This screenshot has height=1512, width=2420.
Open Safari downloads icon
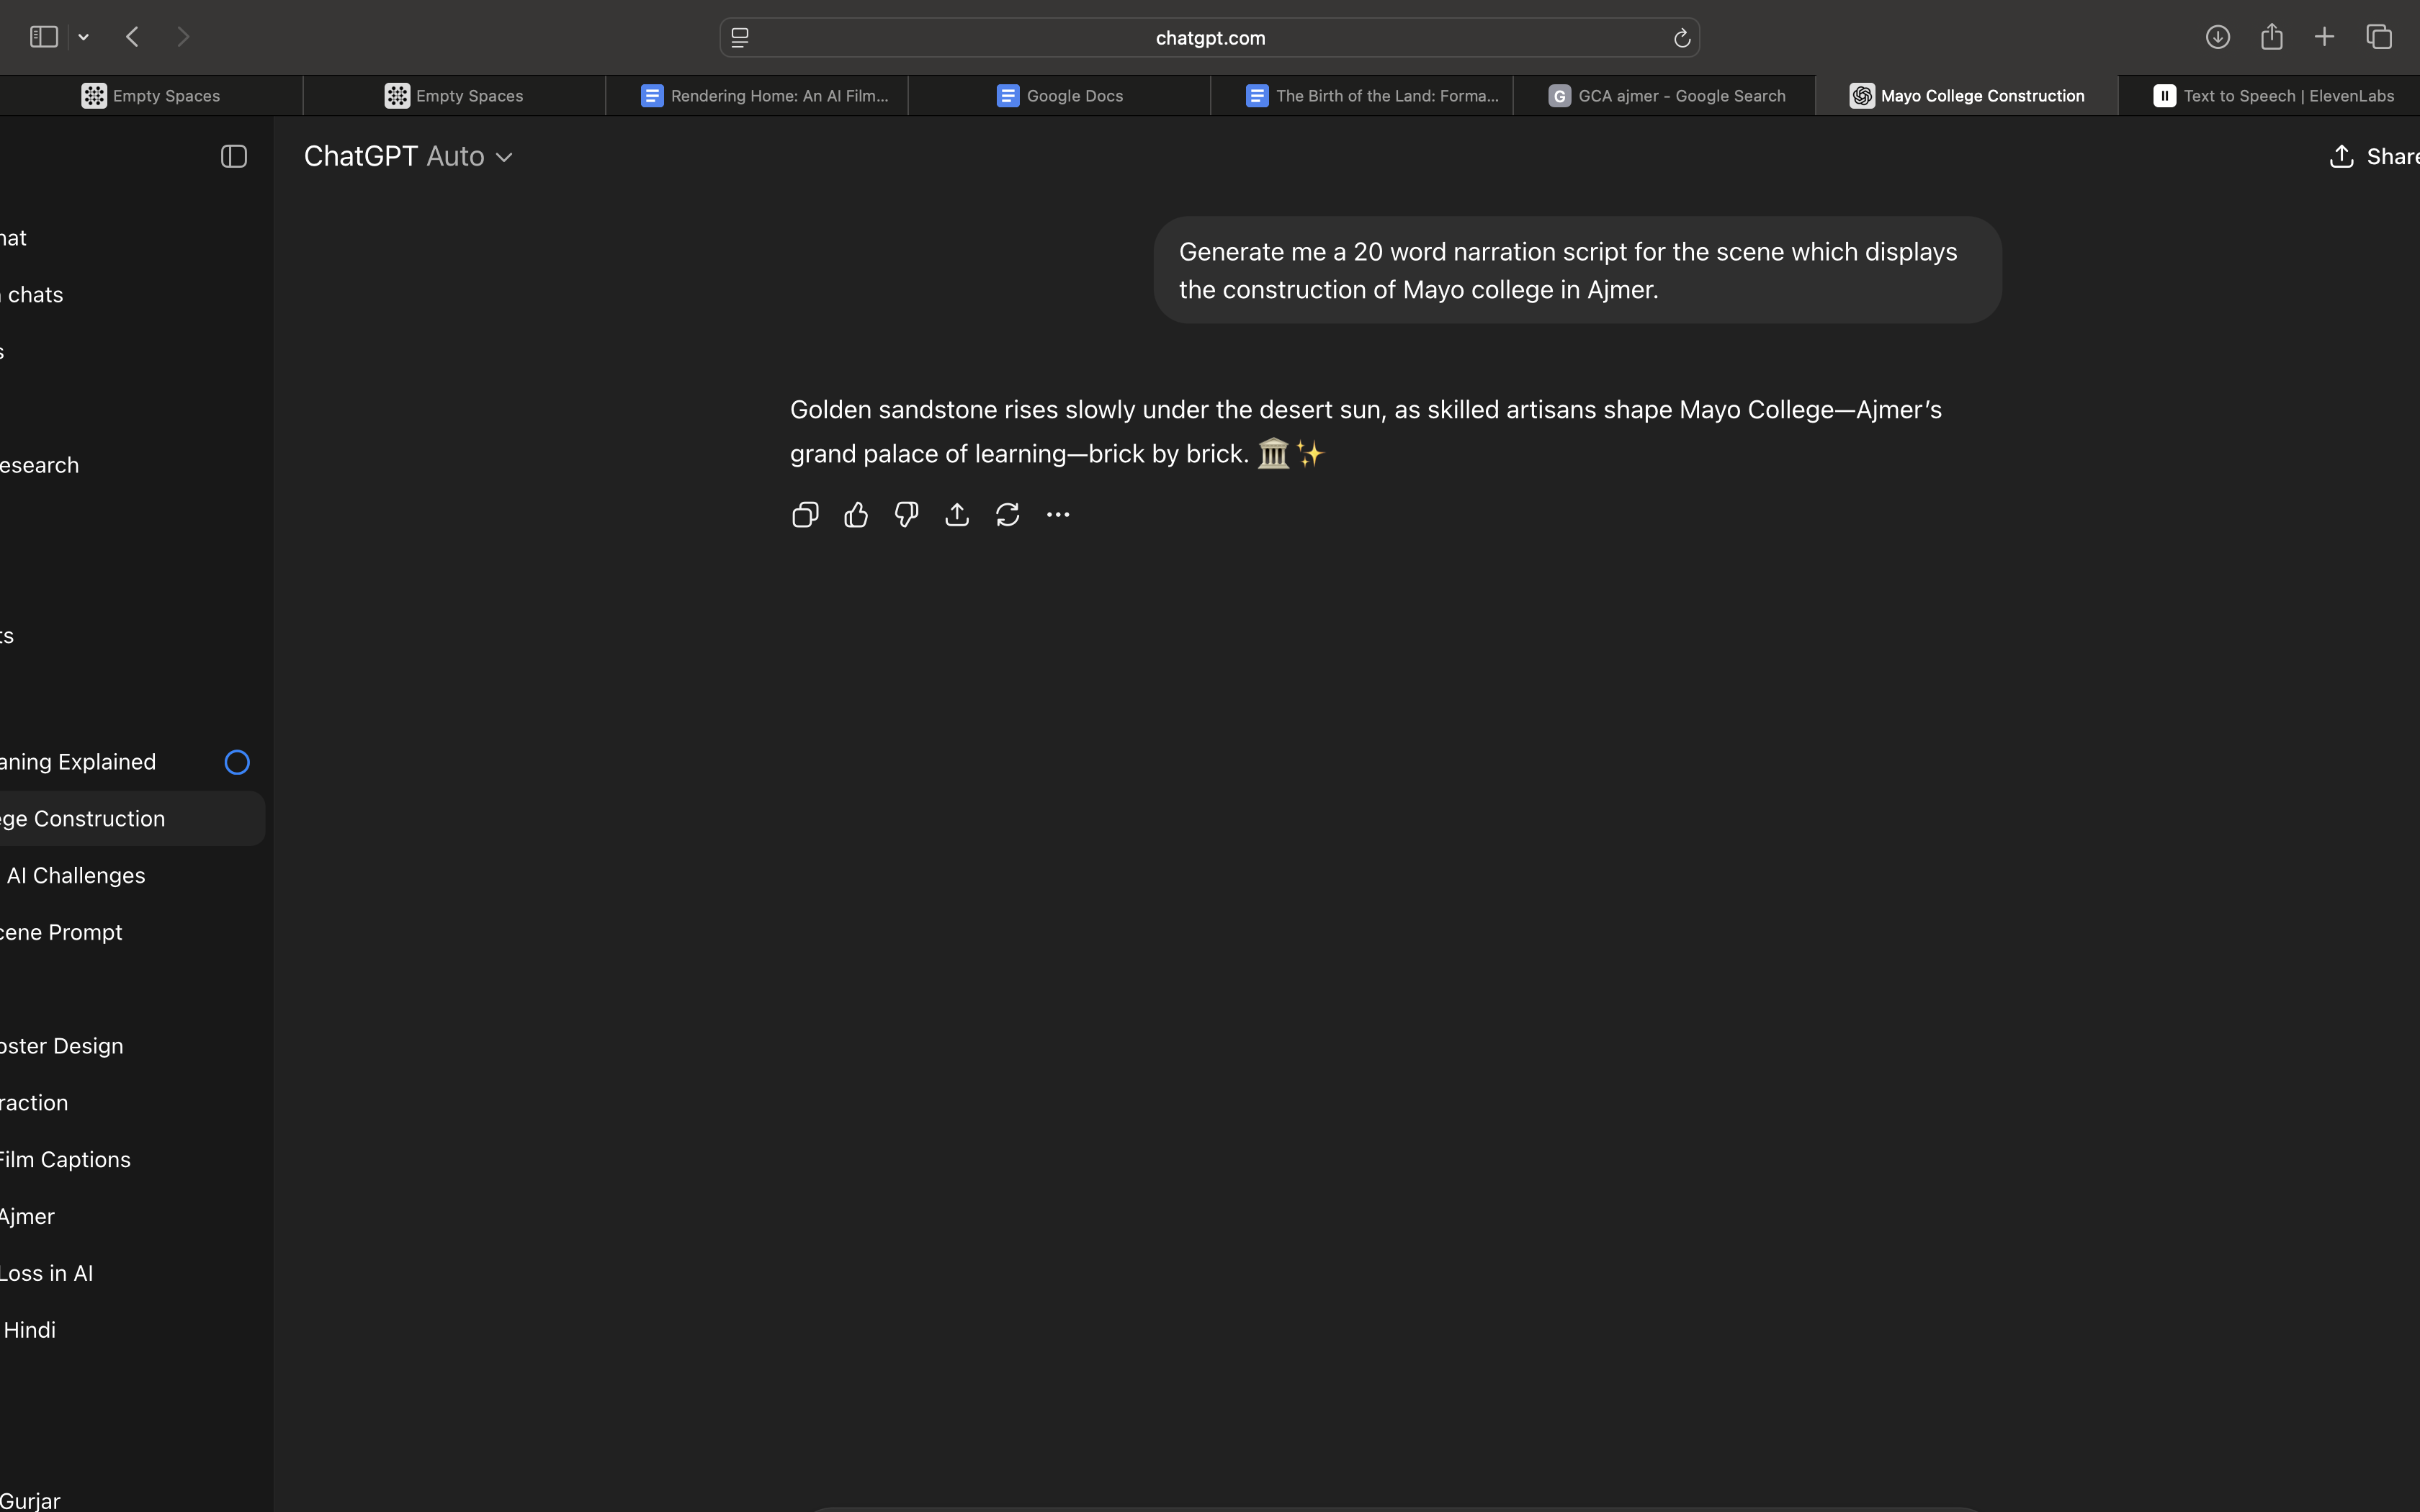pos(2217,37)
